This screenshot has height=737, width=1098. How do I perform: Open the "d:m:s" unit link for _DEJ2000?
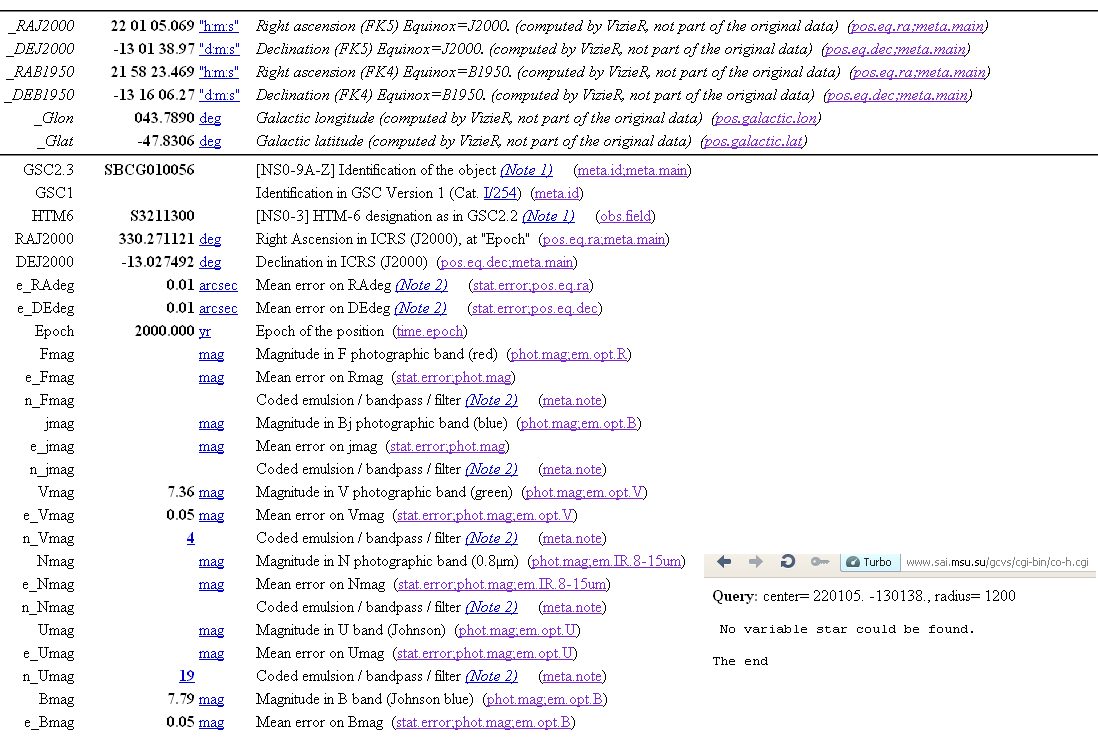click(219, 49)
